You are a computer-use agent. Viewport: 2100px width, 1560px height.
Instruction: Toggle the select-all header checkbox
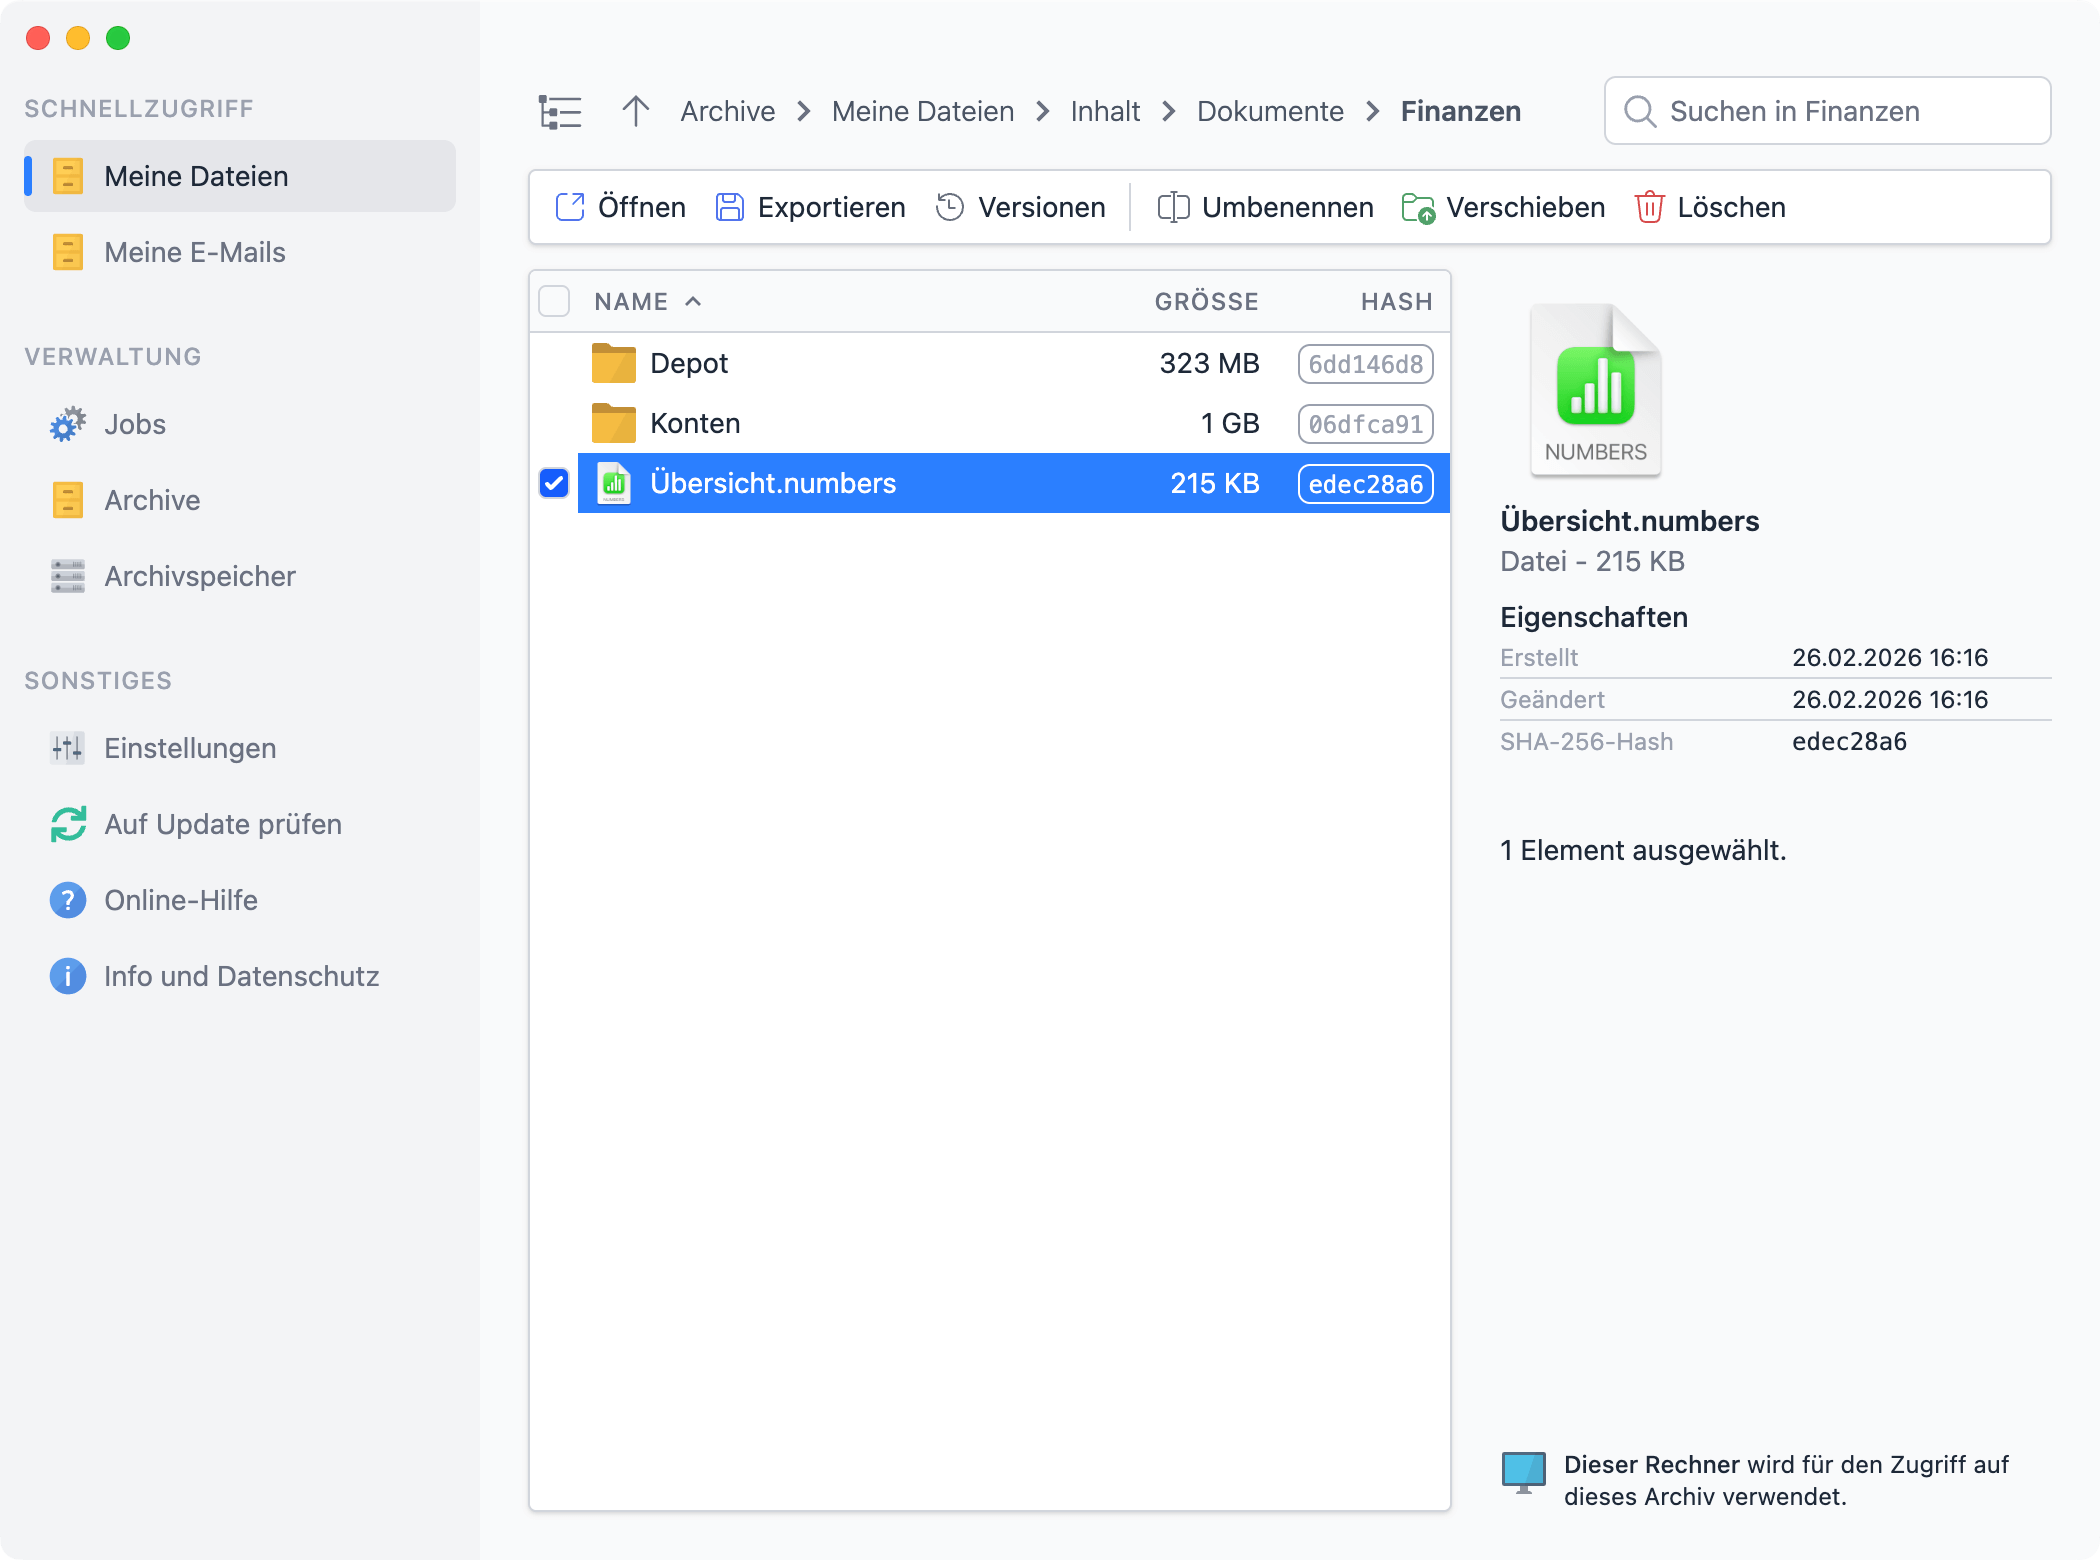click(554, 301)
